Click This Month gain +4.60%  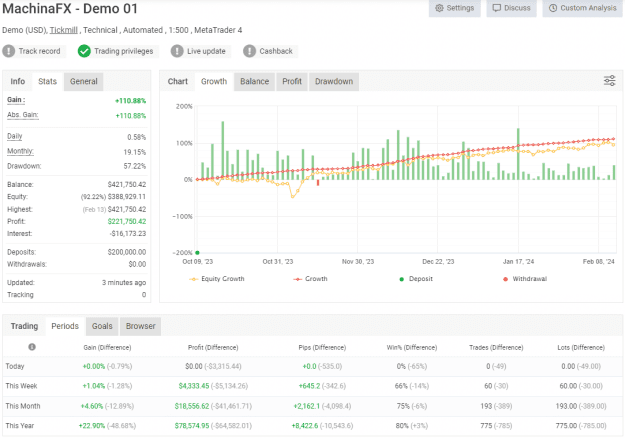click(92, 406)
